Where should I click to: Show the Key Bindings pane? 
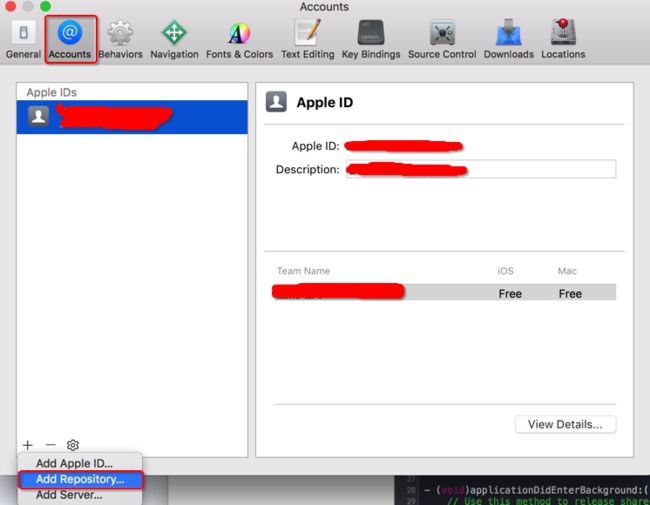click(371, 40)
